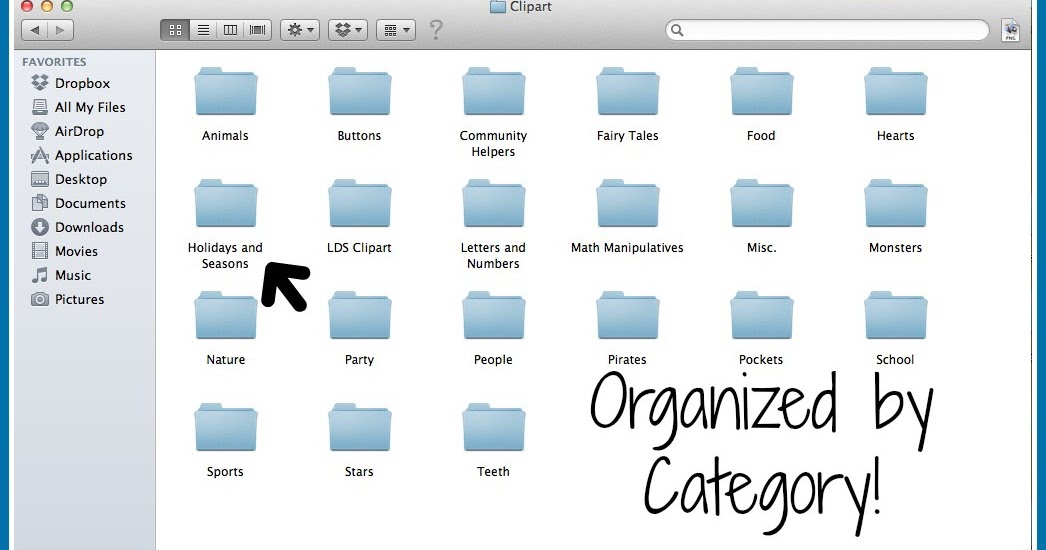Open the Buttons folder
Viewport: 1046px width, 550px height.
360,91
